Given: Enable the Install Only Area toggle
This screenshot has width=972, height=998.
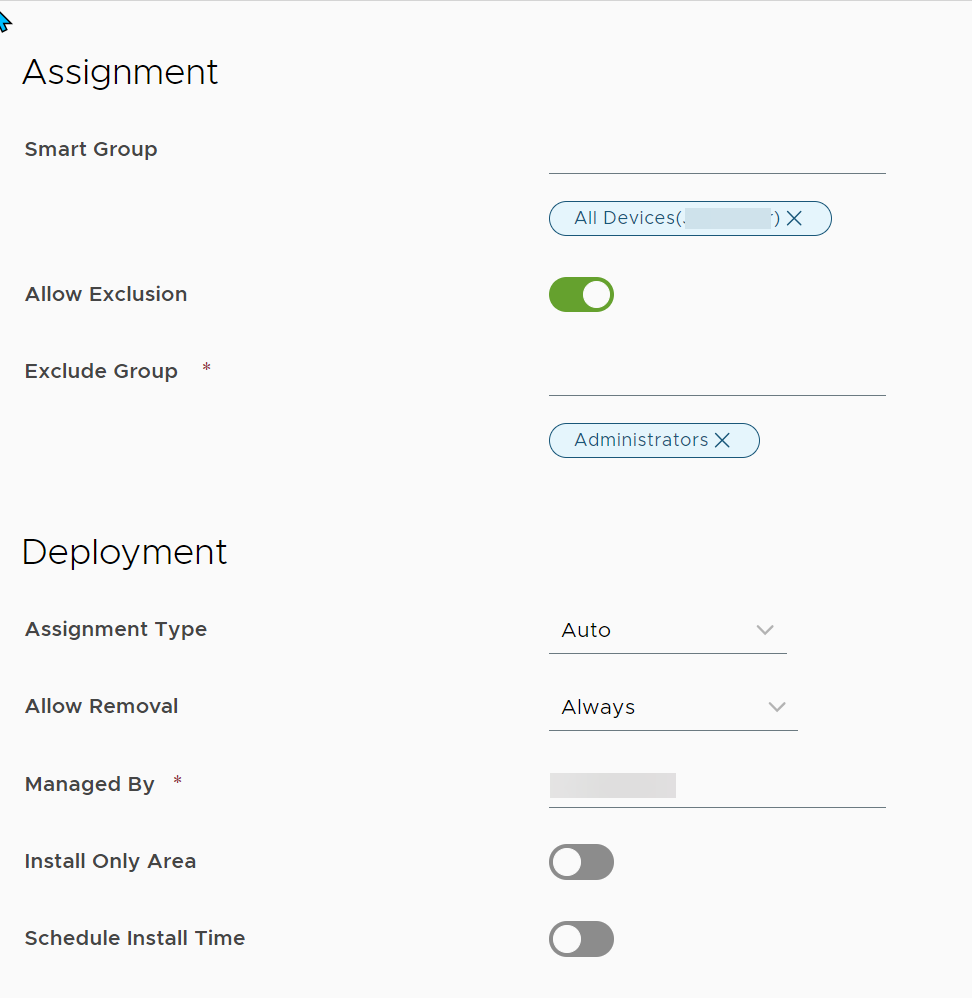Looking at the screenshot, I should [581, 861].
